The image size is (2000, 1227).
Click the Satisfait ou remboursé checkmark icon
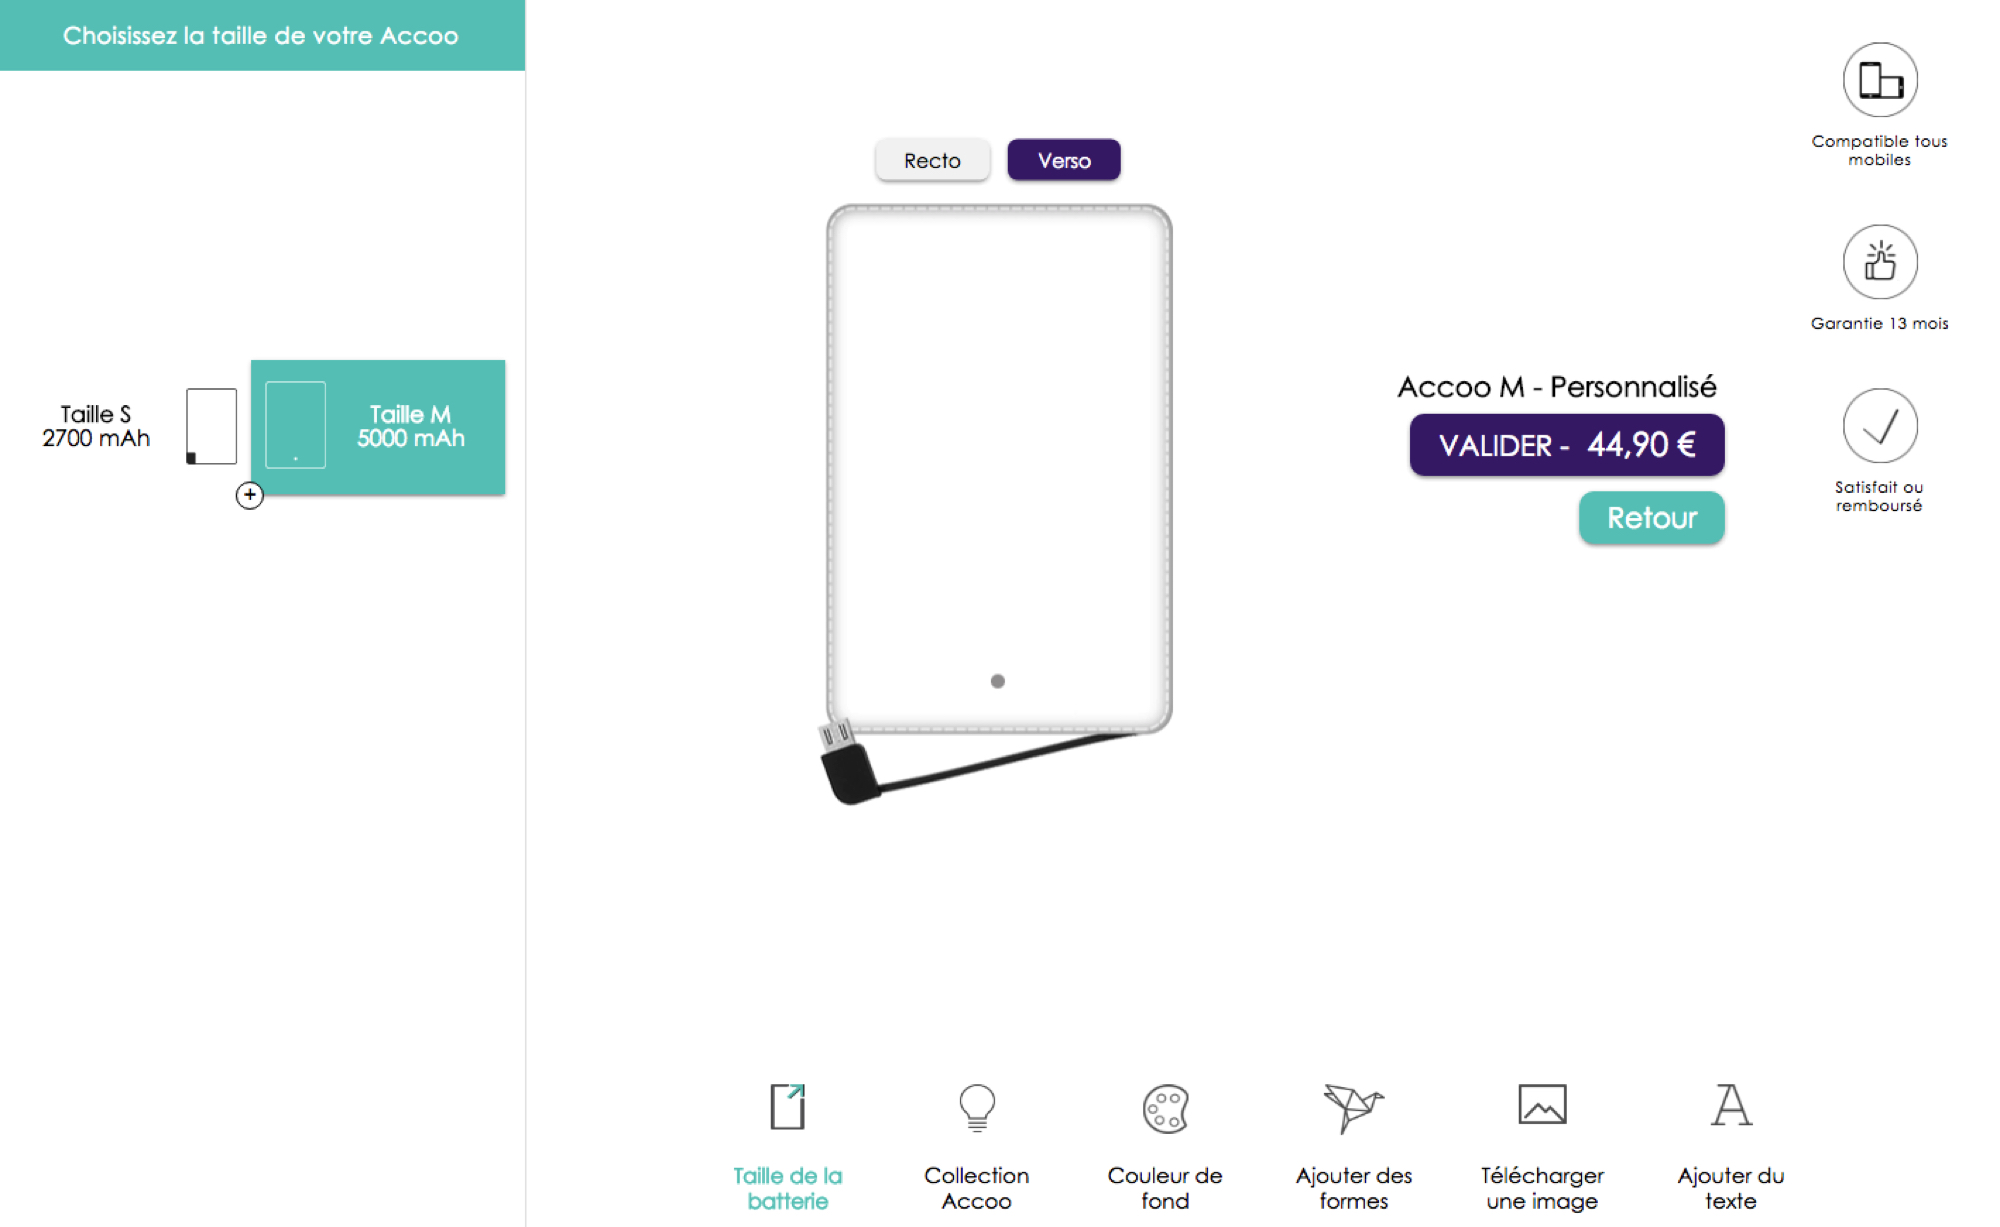point(1880,426)
